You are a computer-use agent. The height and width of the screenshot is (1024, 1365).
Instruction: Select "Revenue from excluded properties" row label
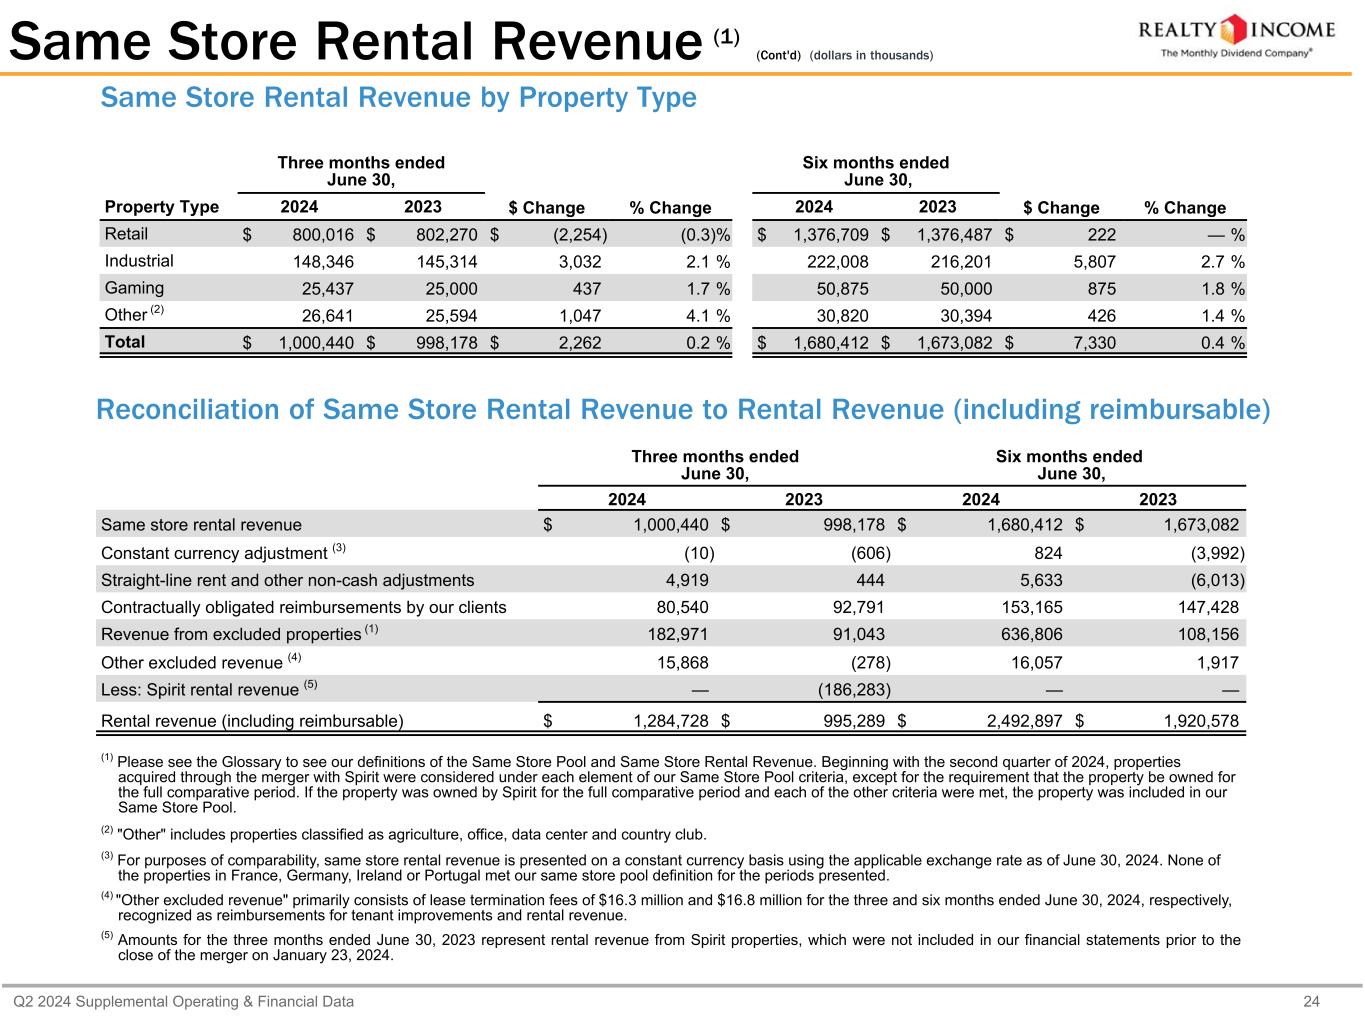pyautogui.click(x=231, y=634)
